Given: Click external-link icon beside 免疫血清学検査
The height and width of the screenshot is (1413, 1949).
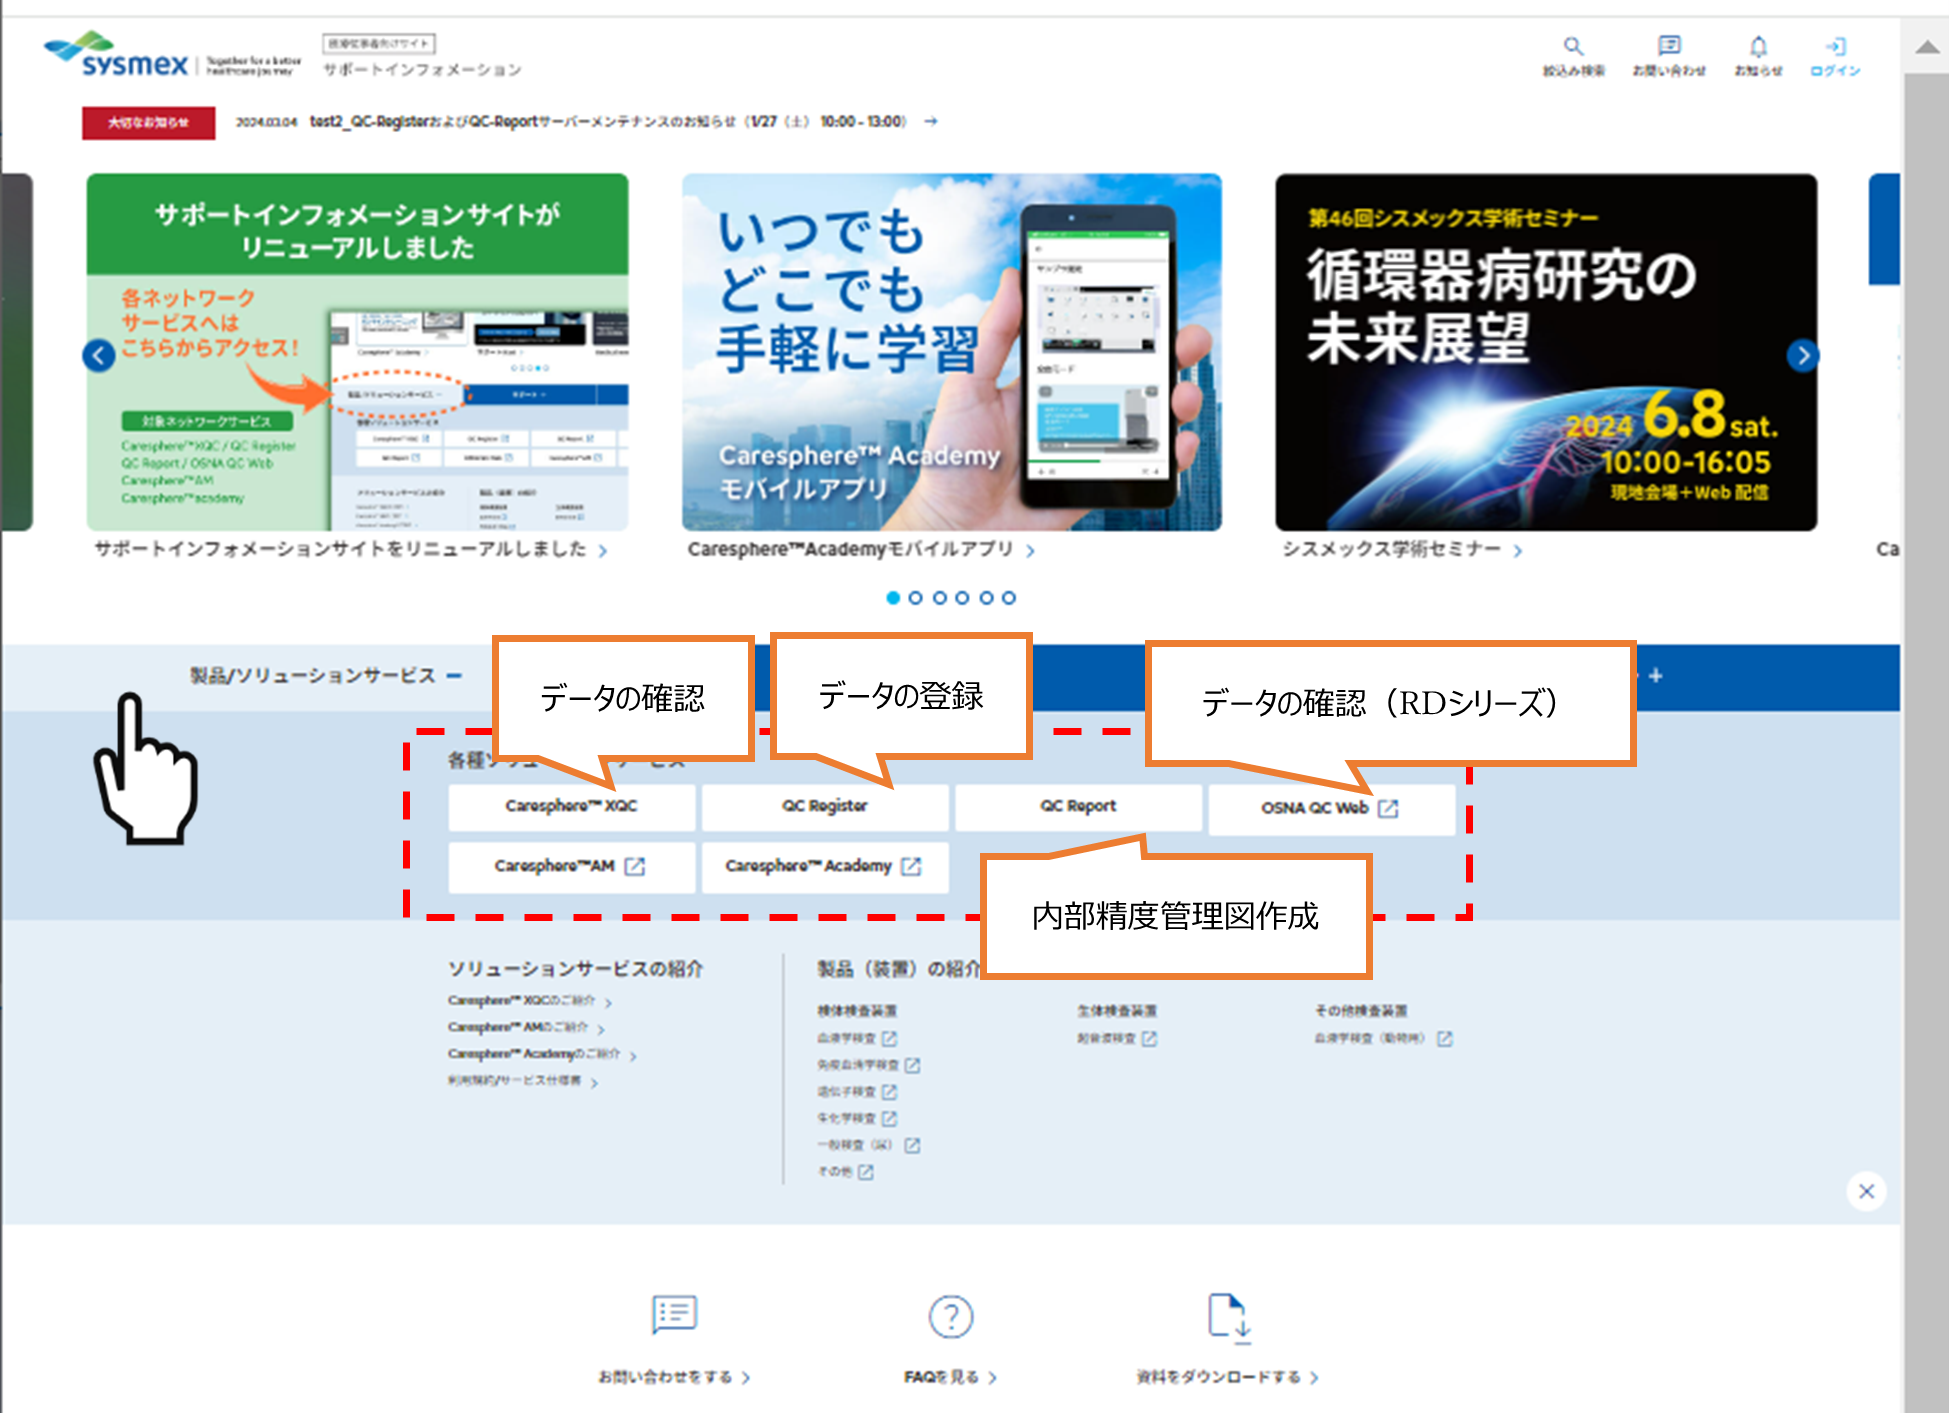Looking at the screenshot, I should 912,1065.
